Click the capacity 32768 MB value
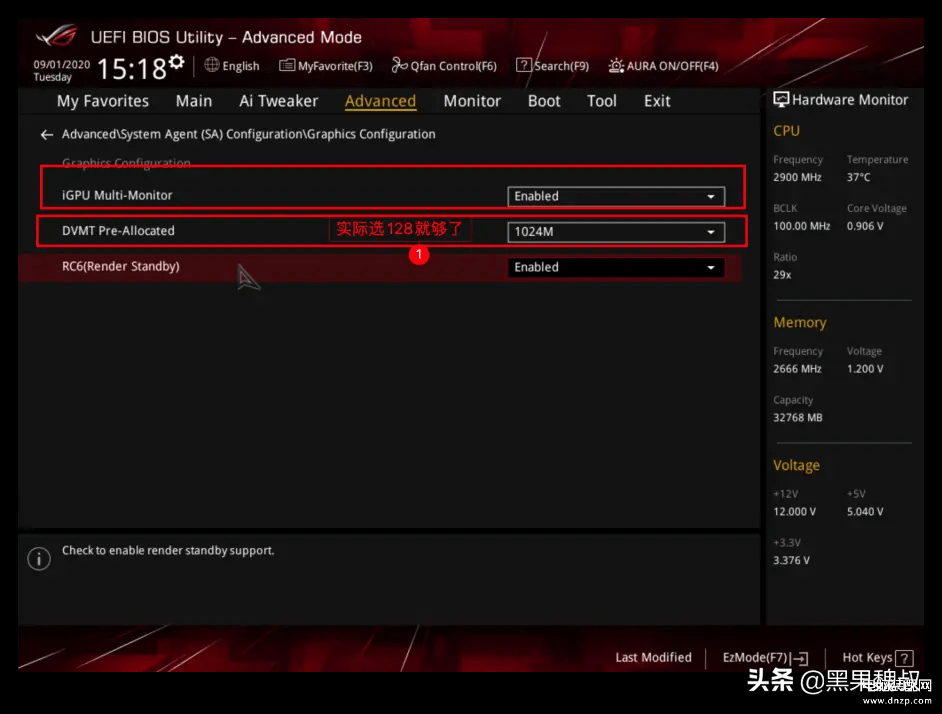 (798, 418)
